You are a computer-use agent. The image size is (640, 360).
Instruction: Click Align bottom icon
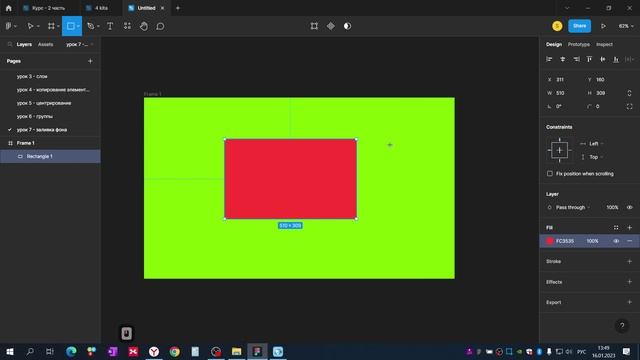(616, 59)
